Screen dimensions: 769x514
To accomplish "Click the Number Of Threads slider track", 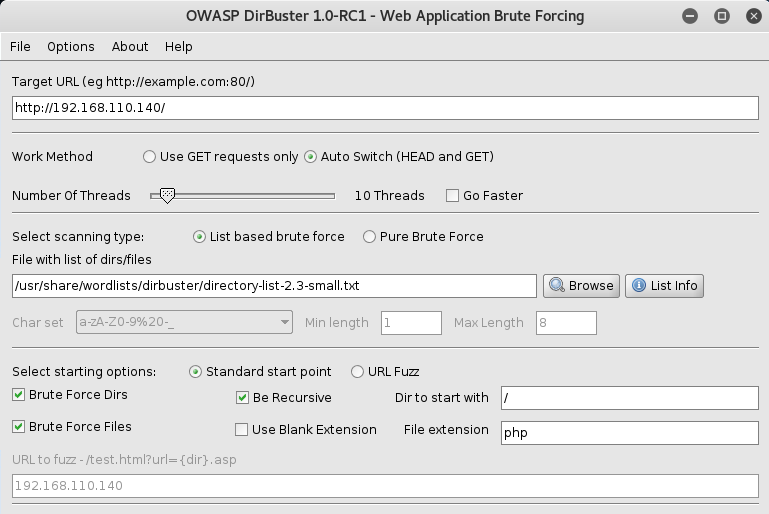I will pyautogui.click(x=242, y=196).
